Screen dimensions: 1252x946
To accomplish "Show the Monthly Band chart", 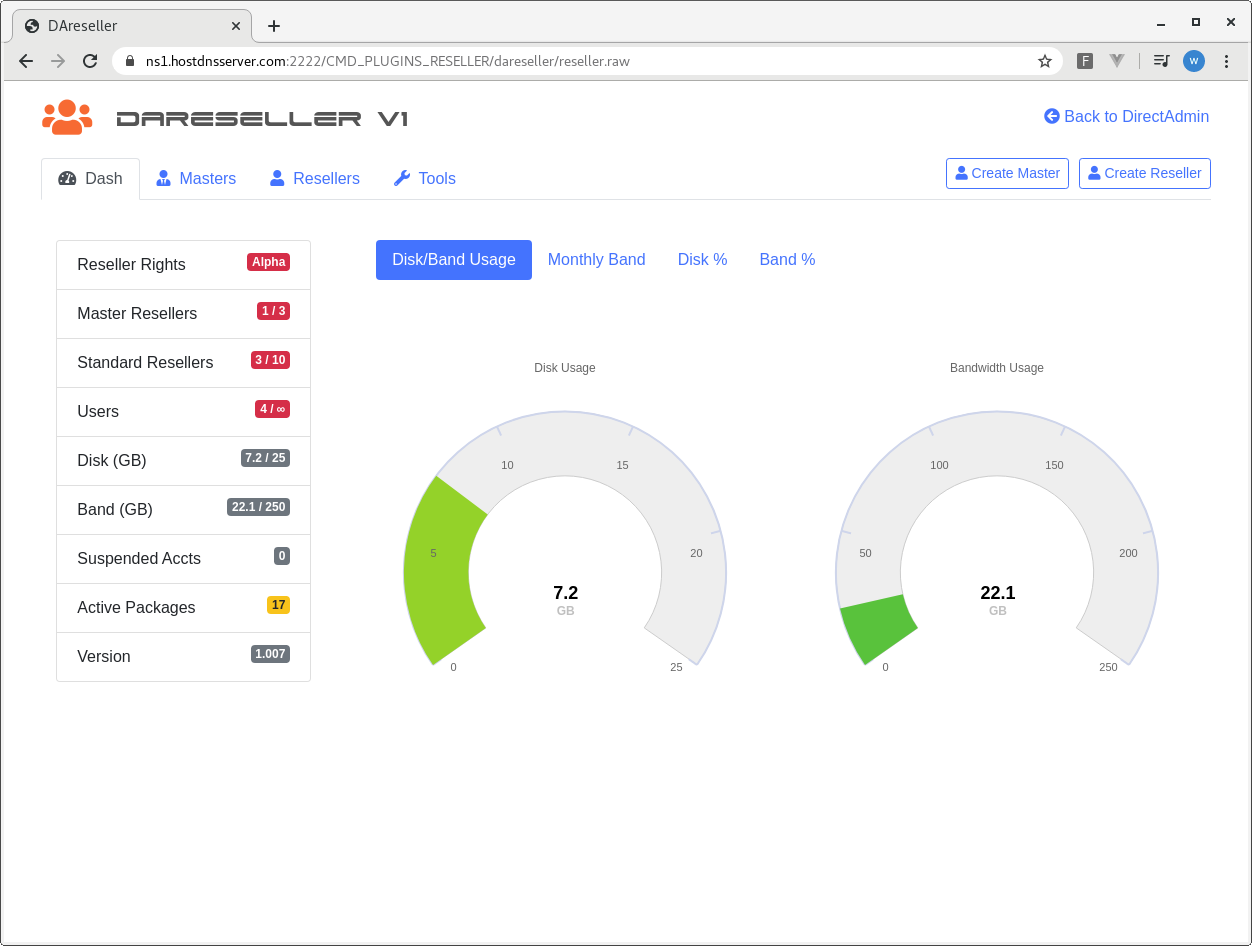I will (x=596, y=260).
